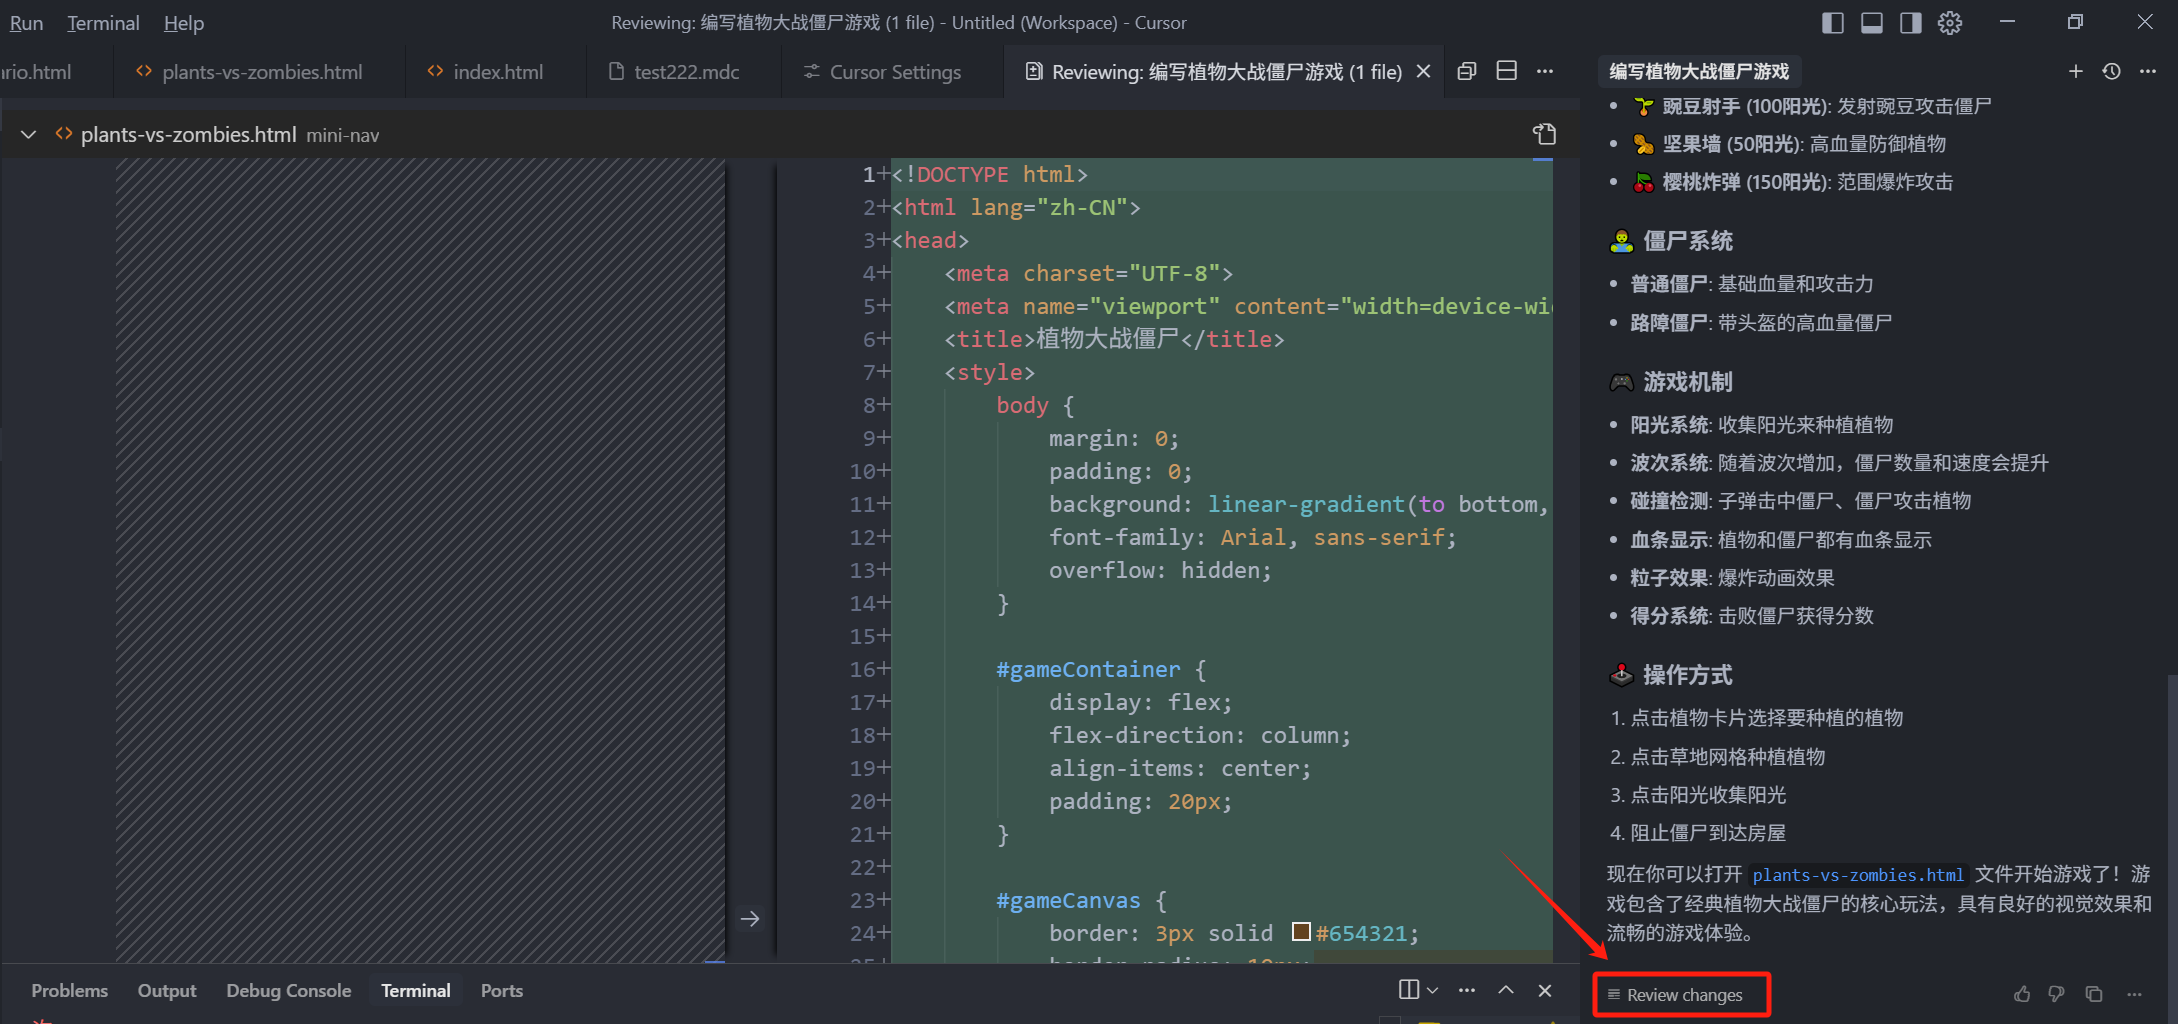The height and width of the screenshot is (1024, 2178).
Task: Click the 得分系统 list item
Action: (x=1752, y=616)
